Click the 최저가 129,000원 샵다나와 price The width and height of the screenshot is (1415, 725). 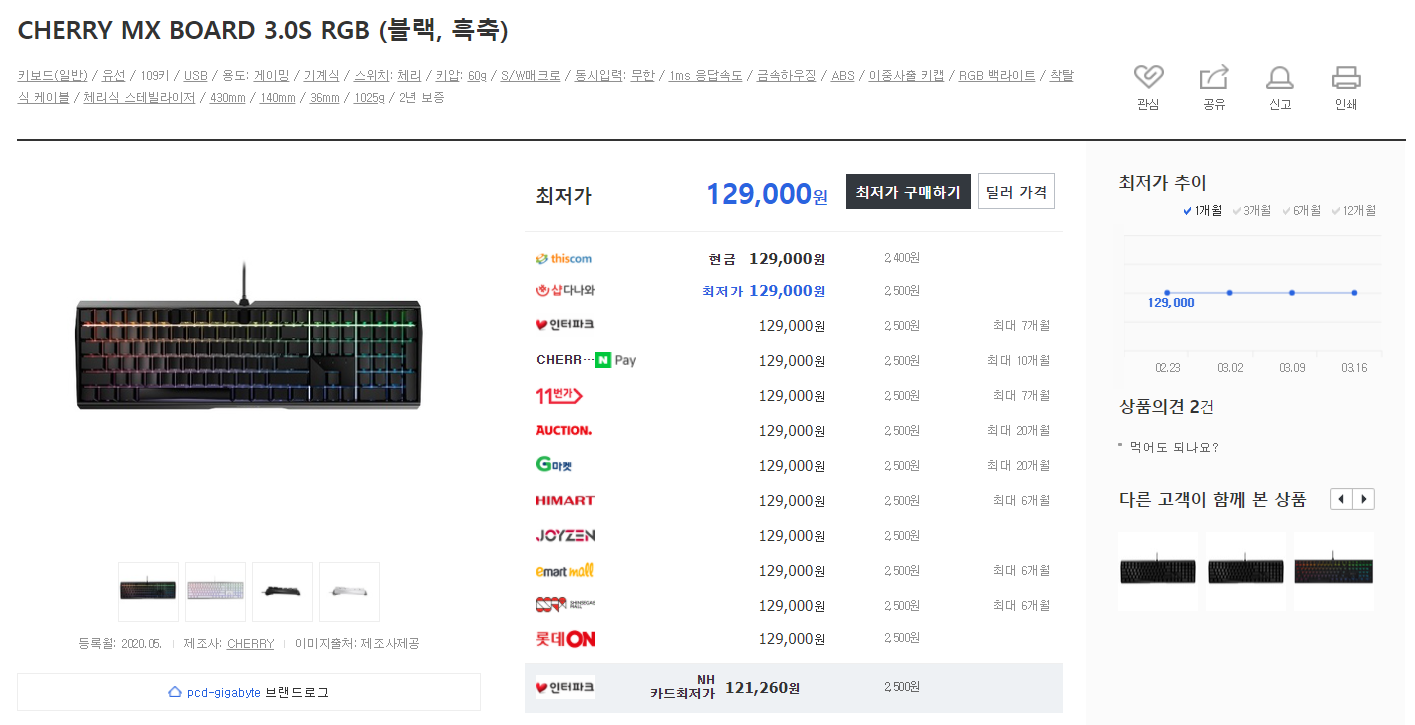click(763, 291)
